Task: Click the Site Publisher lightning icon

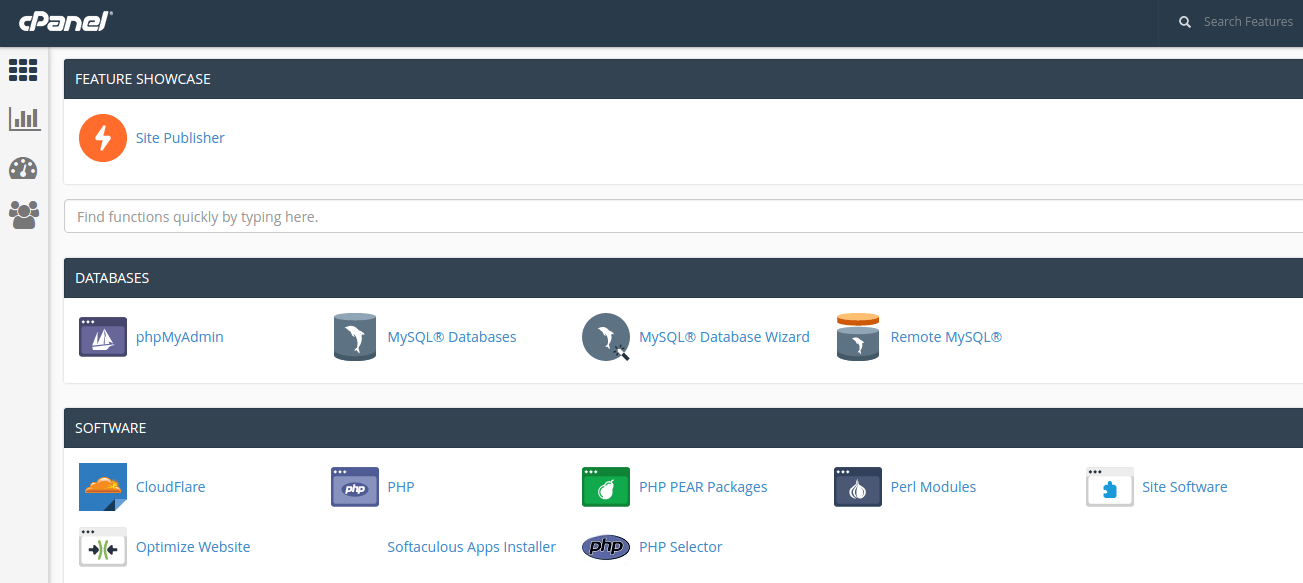Action: [103, 138]
